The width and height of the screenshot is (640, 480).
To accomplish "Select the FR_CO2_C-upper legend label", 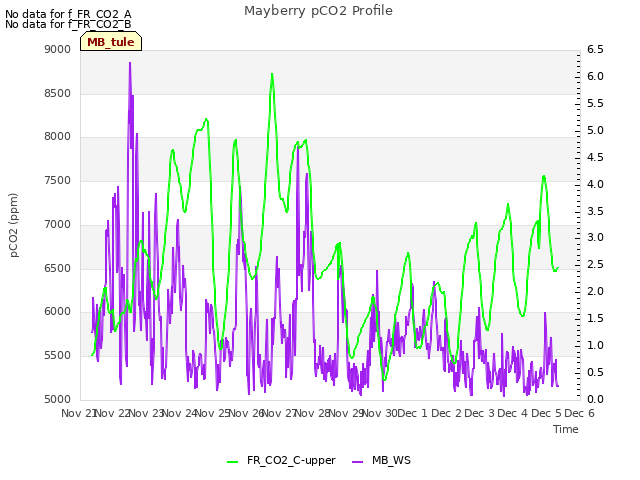I will click(x=291, y=460).
